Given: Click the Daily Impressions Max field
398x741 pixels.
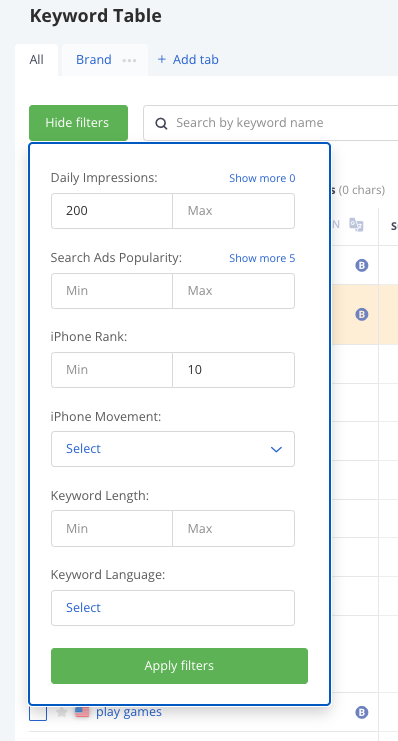Looking at the screenshot, I should coord(234,211).
